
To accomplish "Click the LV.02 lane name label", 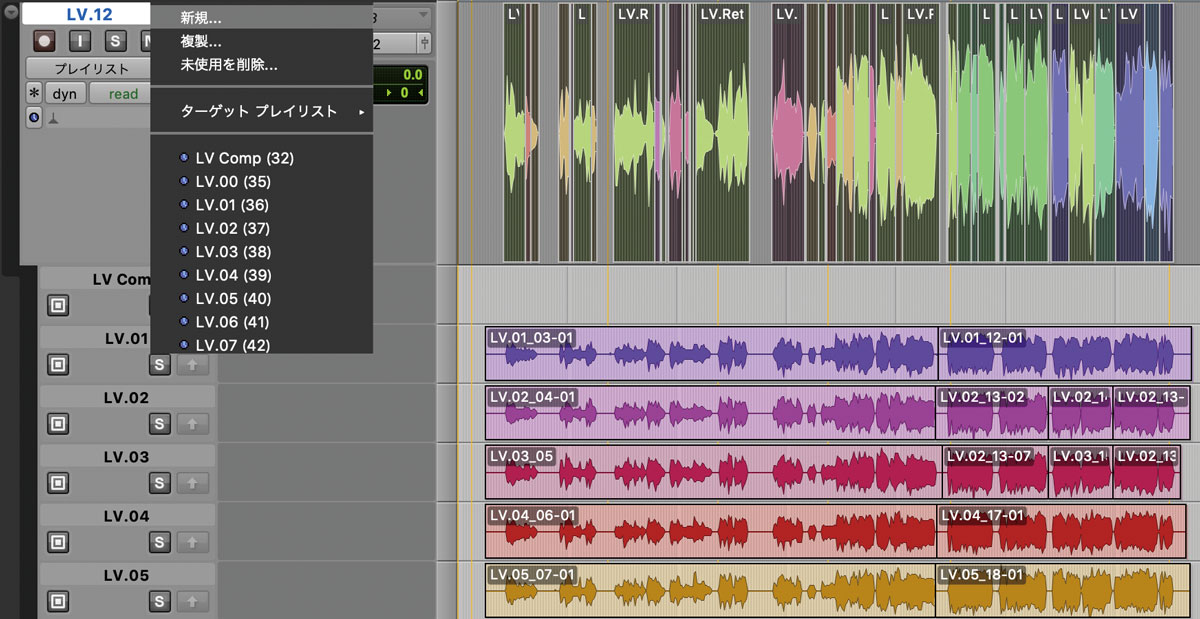I will pyautogui.click(x=127, y=397).
